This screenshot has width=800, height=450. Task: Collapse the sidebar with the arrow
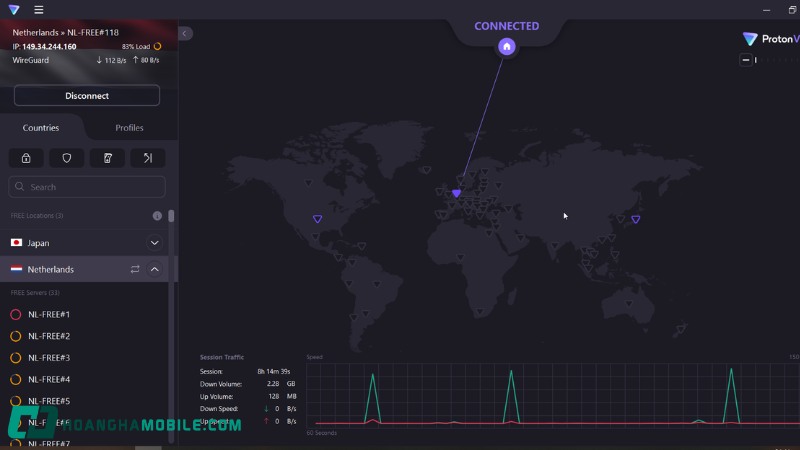(x=185, y=33)
